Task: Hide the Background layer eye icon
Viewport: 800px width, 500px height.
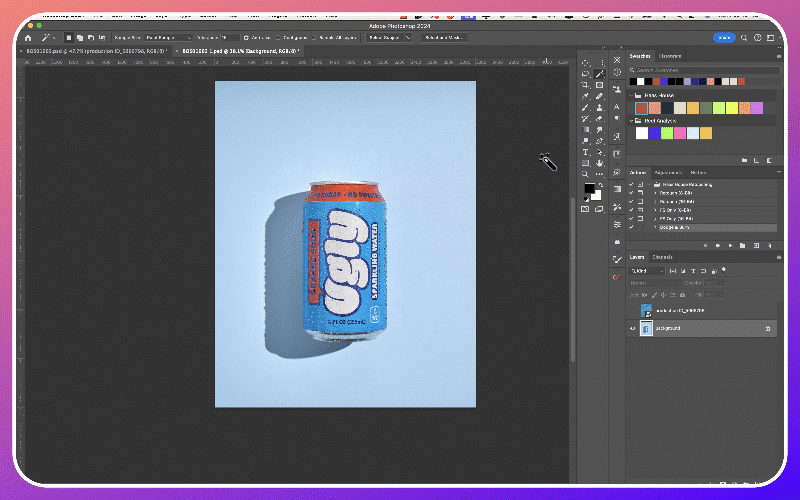Action: pyautogui.click(x=633, y=329)
